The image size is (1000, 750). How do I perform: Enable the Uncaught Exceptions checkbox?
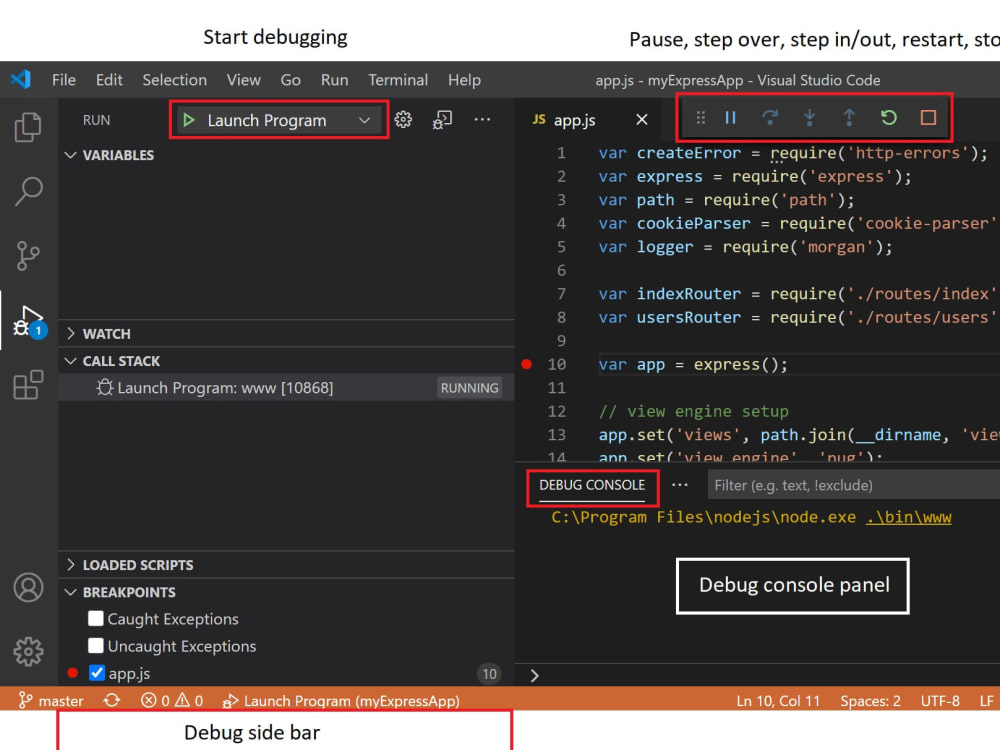coord(95,645)
